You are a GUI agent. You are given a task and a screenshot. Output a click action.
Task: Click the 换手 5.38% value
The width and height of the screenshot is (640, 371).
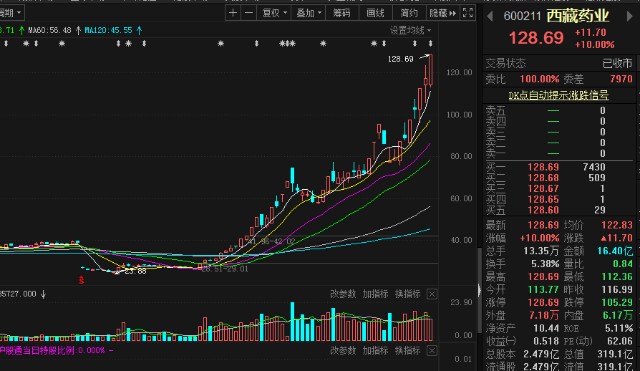545,264
